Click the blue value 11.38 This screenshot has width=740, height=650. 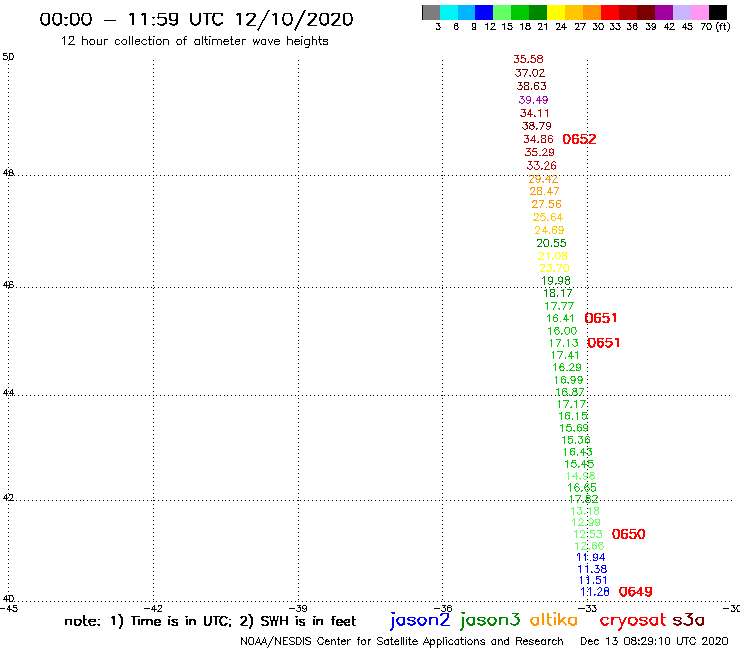(592, 569)
